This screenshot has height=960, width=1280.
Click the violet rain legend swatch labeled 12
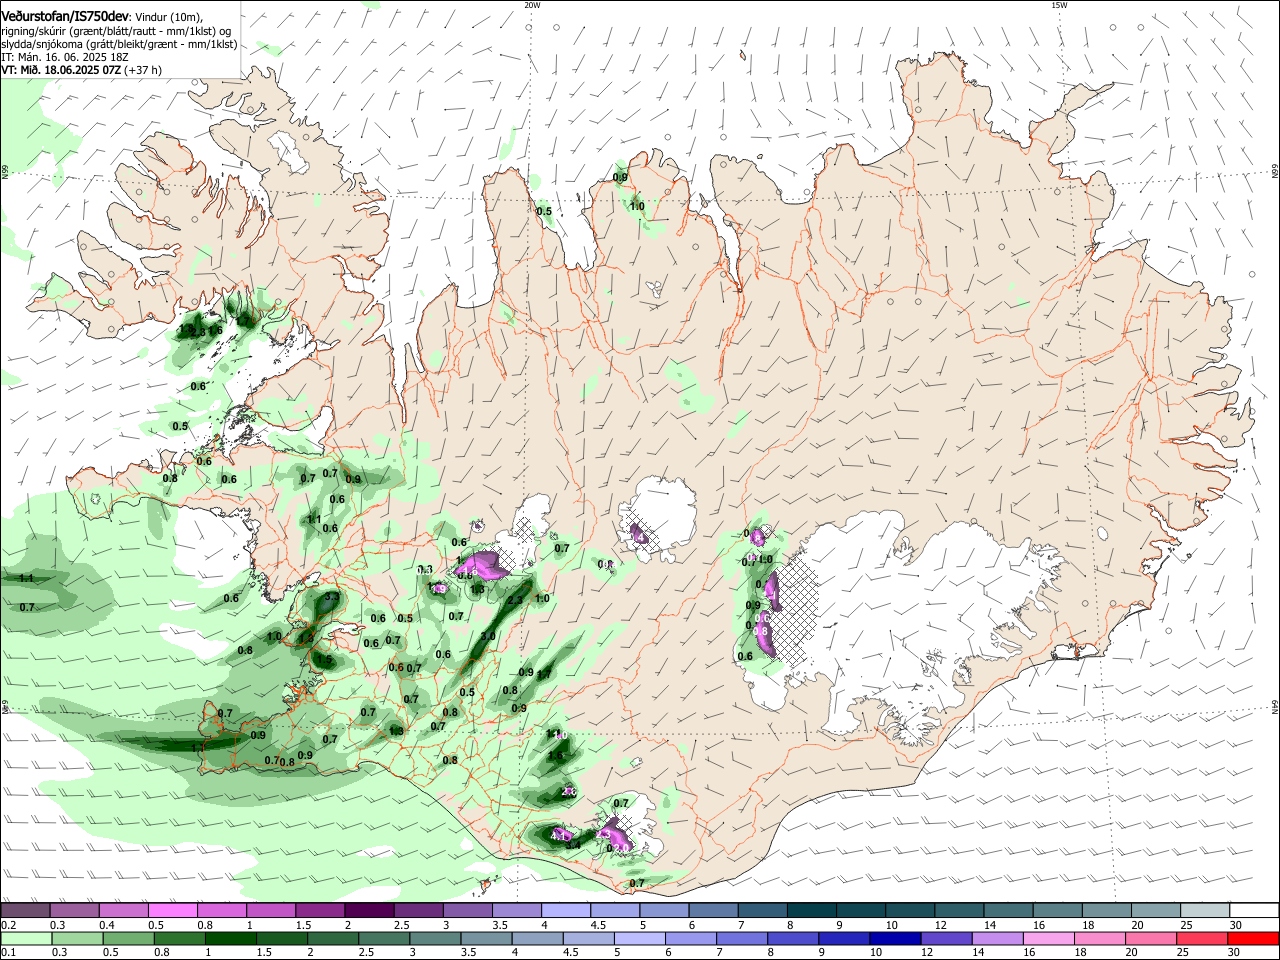click(x=946, y=938)
